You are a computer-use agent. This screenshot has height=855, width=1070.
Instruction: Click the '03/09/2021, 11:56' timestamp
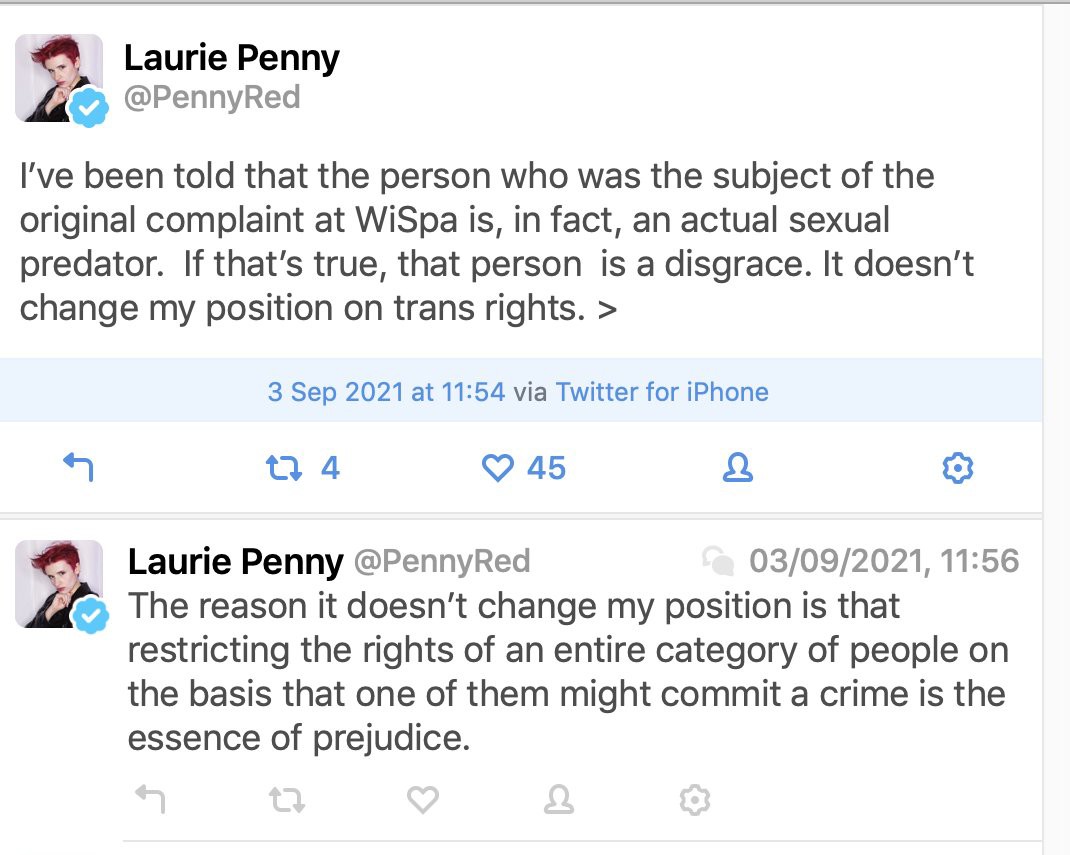pos(884,562)
